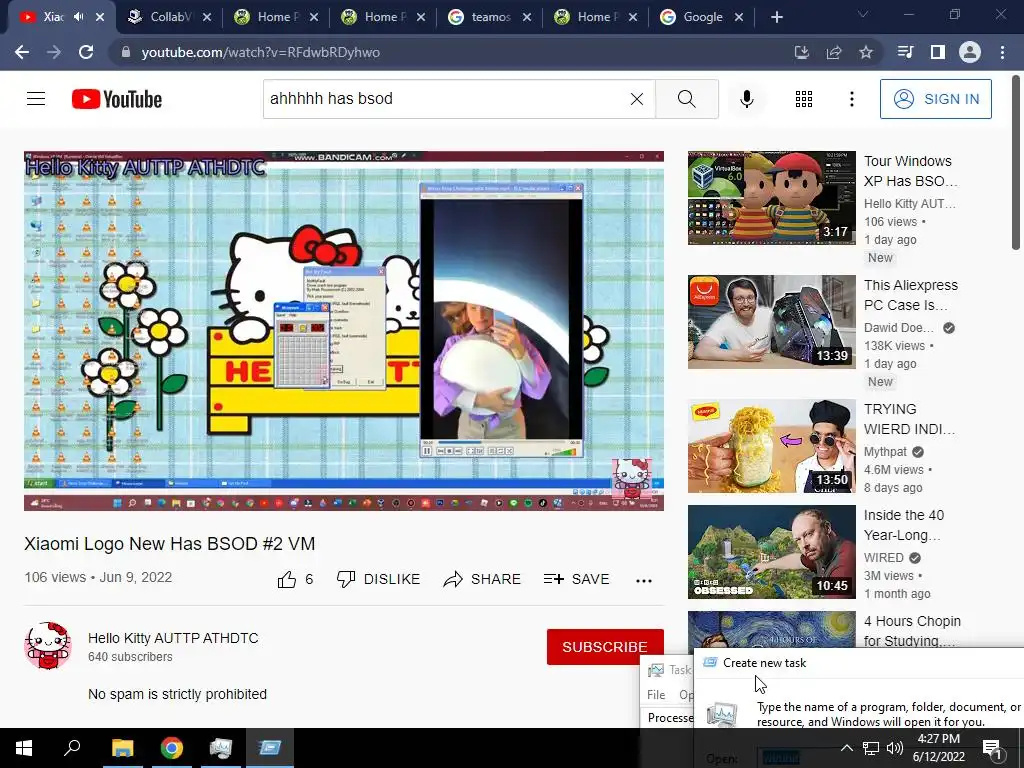The image size is (1024, 768).
Task: Show hidden system tray icons
Action: 846,748
